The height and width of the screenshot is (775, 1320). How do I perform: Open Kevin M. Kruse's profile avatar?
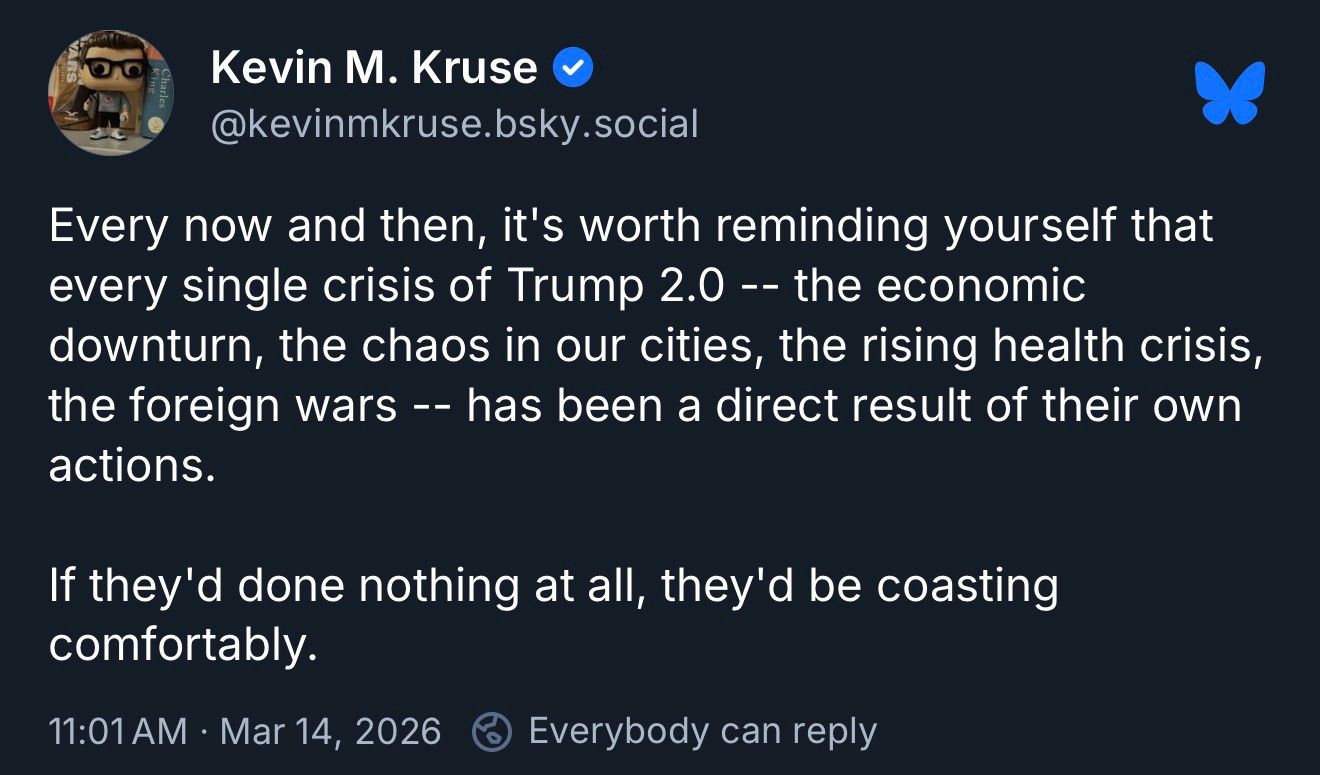pos(111,92)
